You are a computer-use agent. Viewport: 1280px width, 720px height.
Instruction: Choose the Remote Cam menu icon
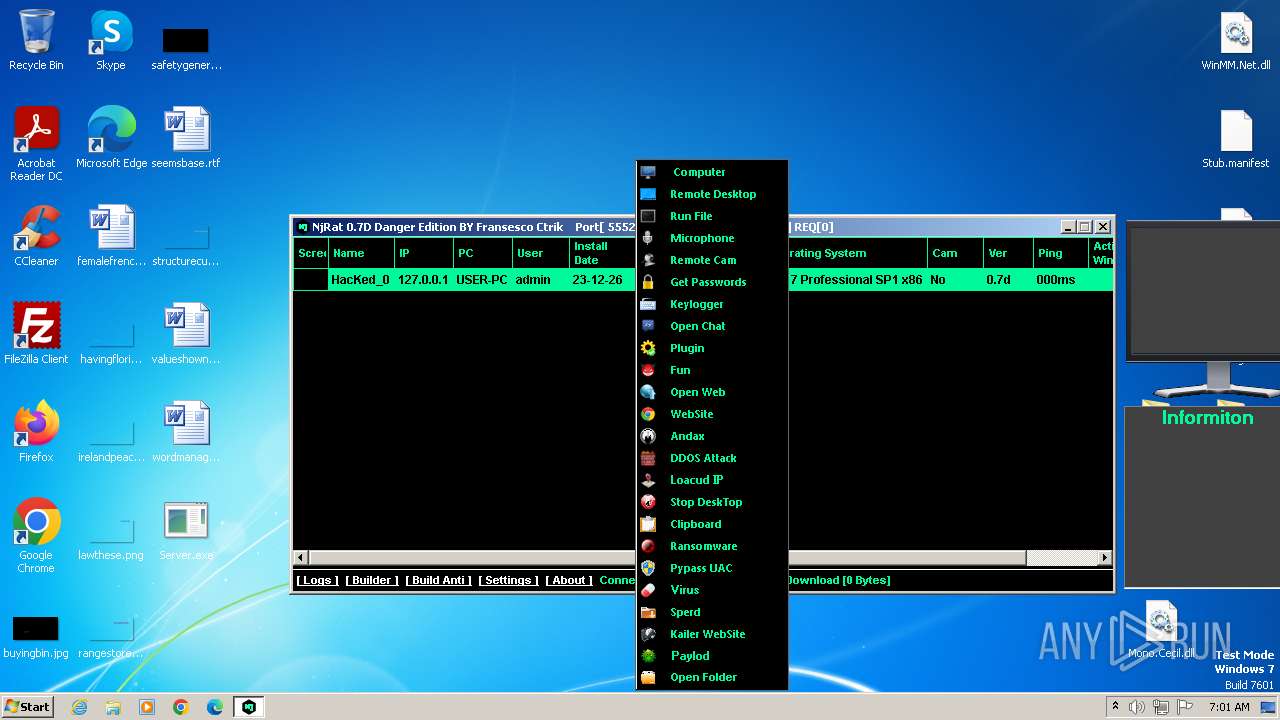click(x=648, y=260)
